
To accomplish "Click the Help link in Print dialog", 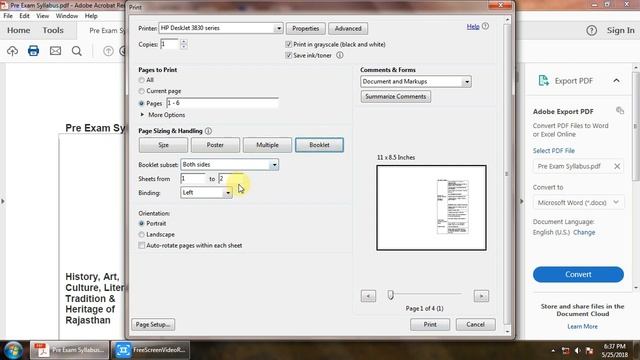I will point(473,27).
